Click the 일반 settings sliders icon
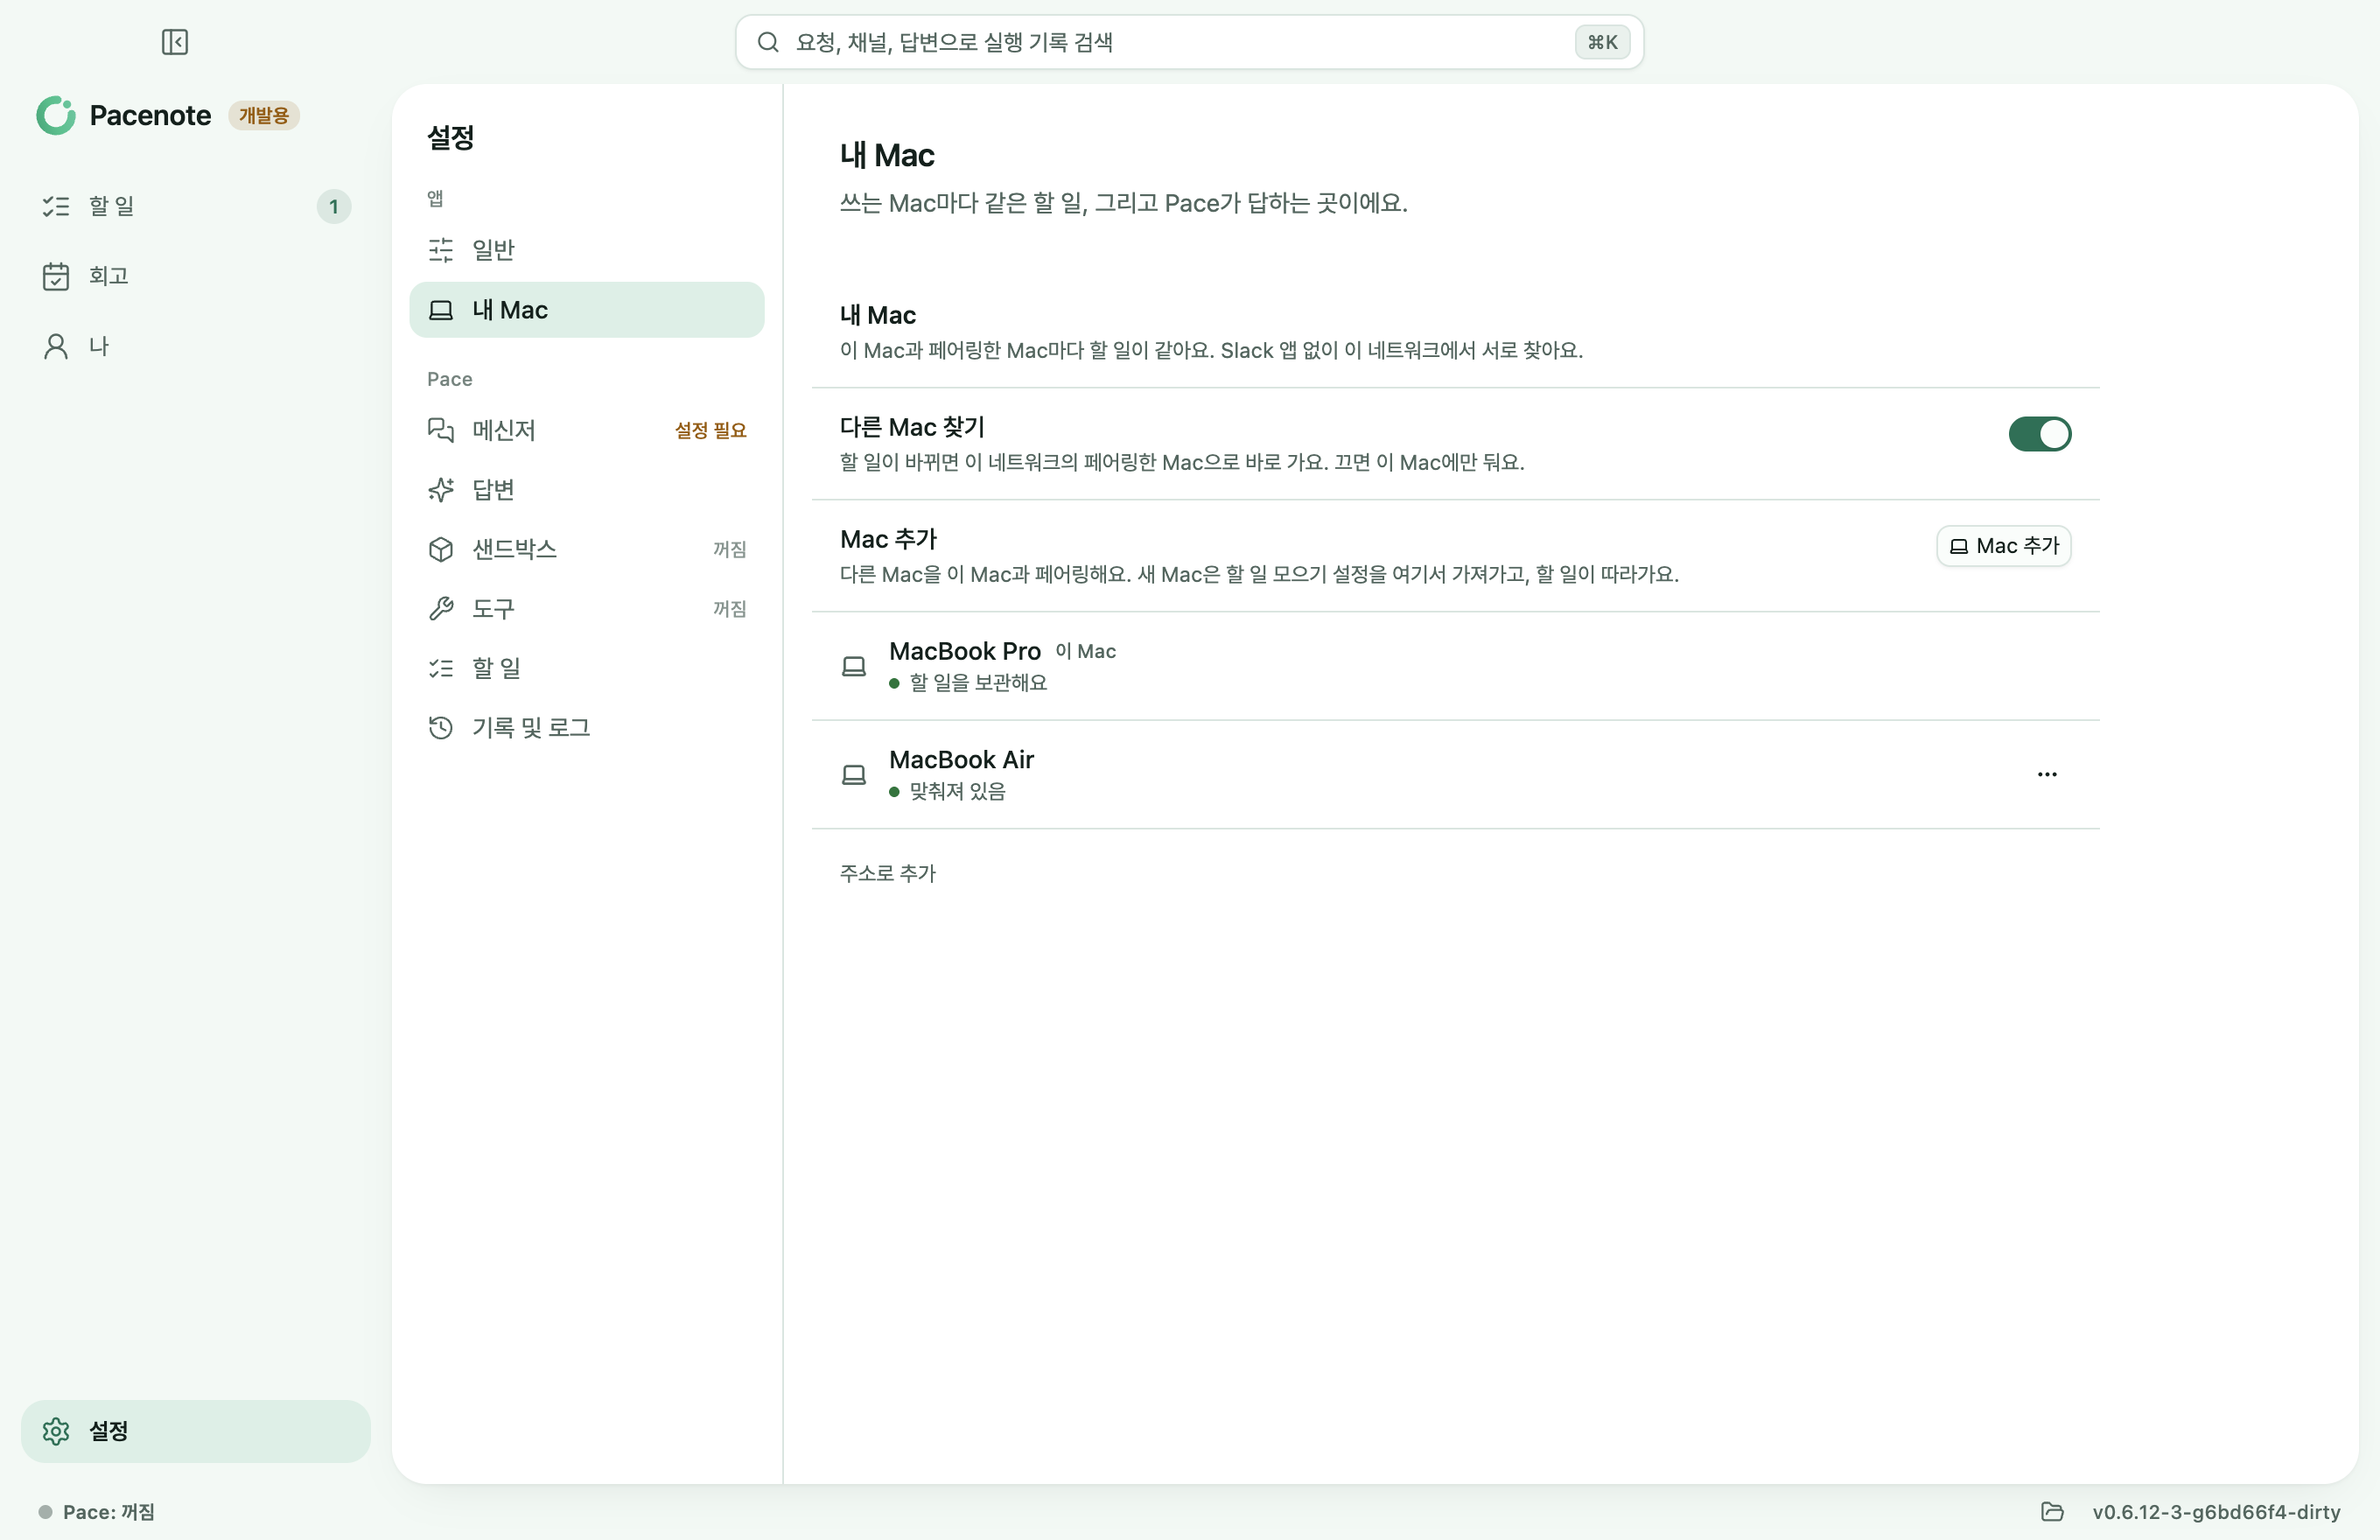The height and width of the screenshot is (1540, 2380). click(441, 250)
